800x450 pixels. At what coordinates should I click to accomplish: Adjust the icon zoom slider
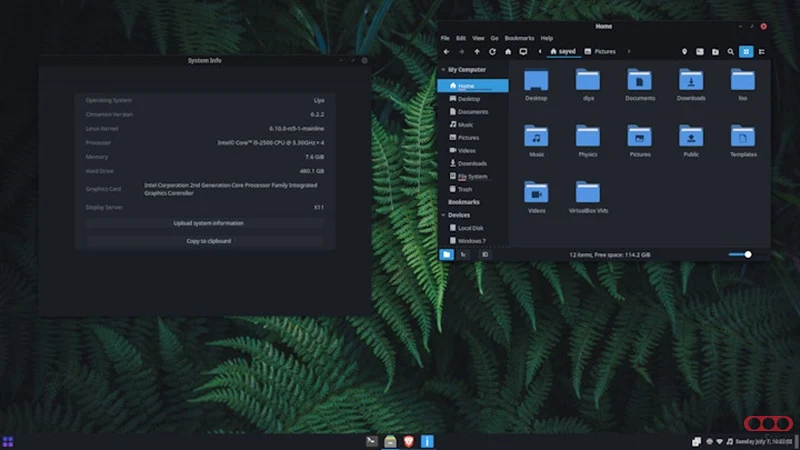click(x=747, y=255)
